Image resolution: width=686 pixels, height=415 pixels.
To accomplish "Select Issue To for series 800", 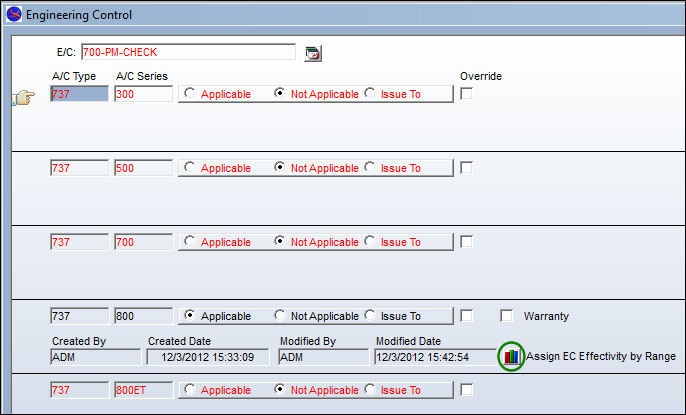I will point(370,315).
